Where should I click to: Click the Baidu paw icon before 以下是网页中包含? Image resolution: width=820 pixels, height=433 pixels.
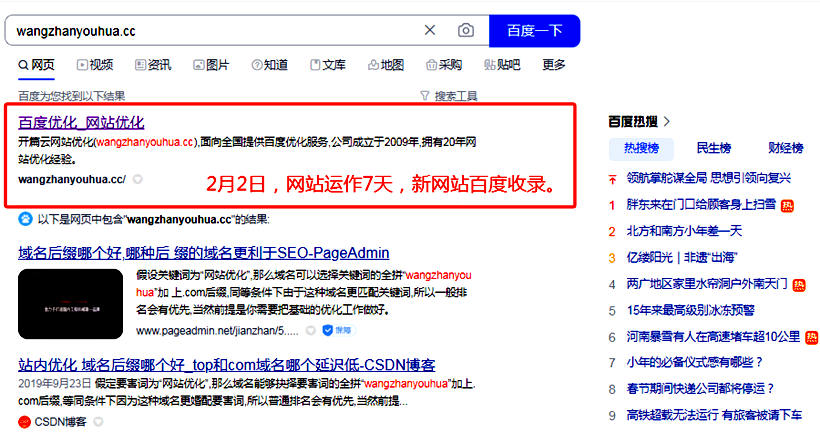25,219
